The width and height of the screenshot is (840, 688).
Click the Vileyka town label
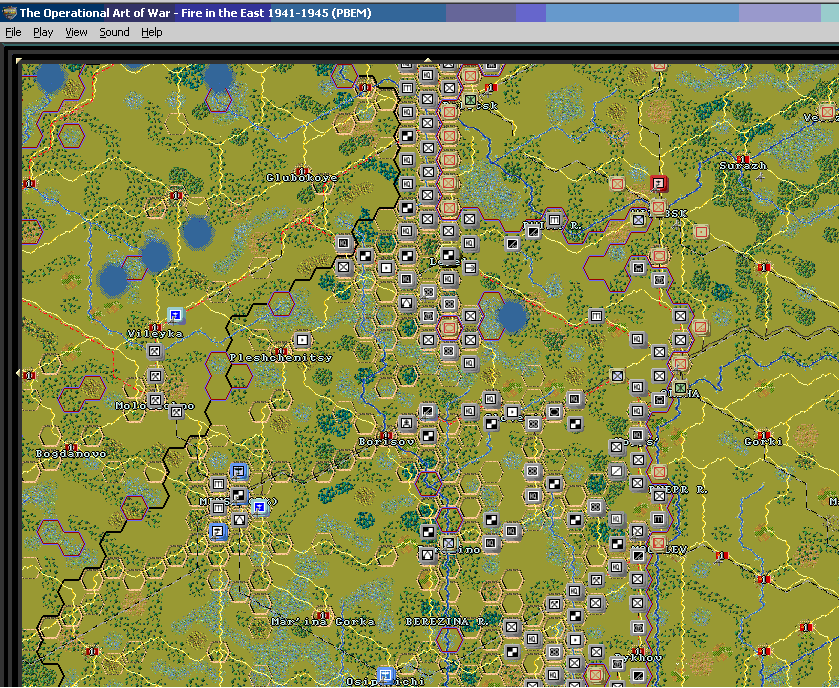point(155,334)
